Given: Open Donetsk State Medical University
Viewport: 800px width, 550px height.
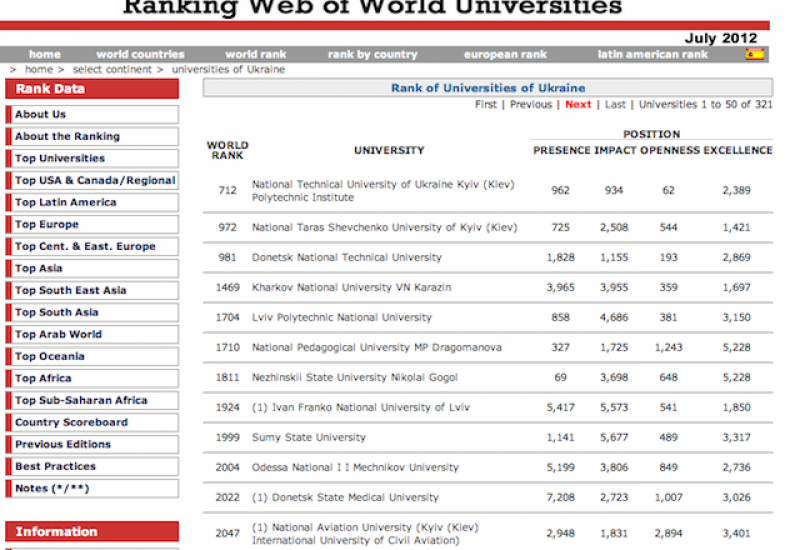Looking at the screenshot, I should pyautogui.click(x=345, y=497).
